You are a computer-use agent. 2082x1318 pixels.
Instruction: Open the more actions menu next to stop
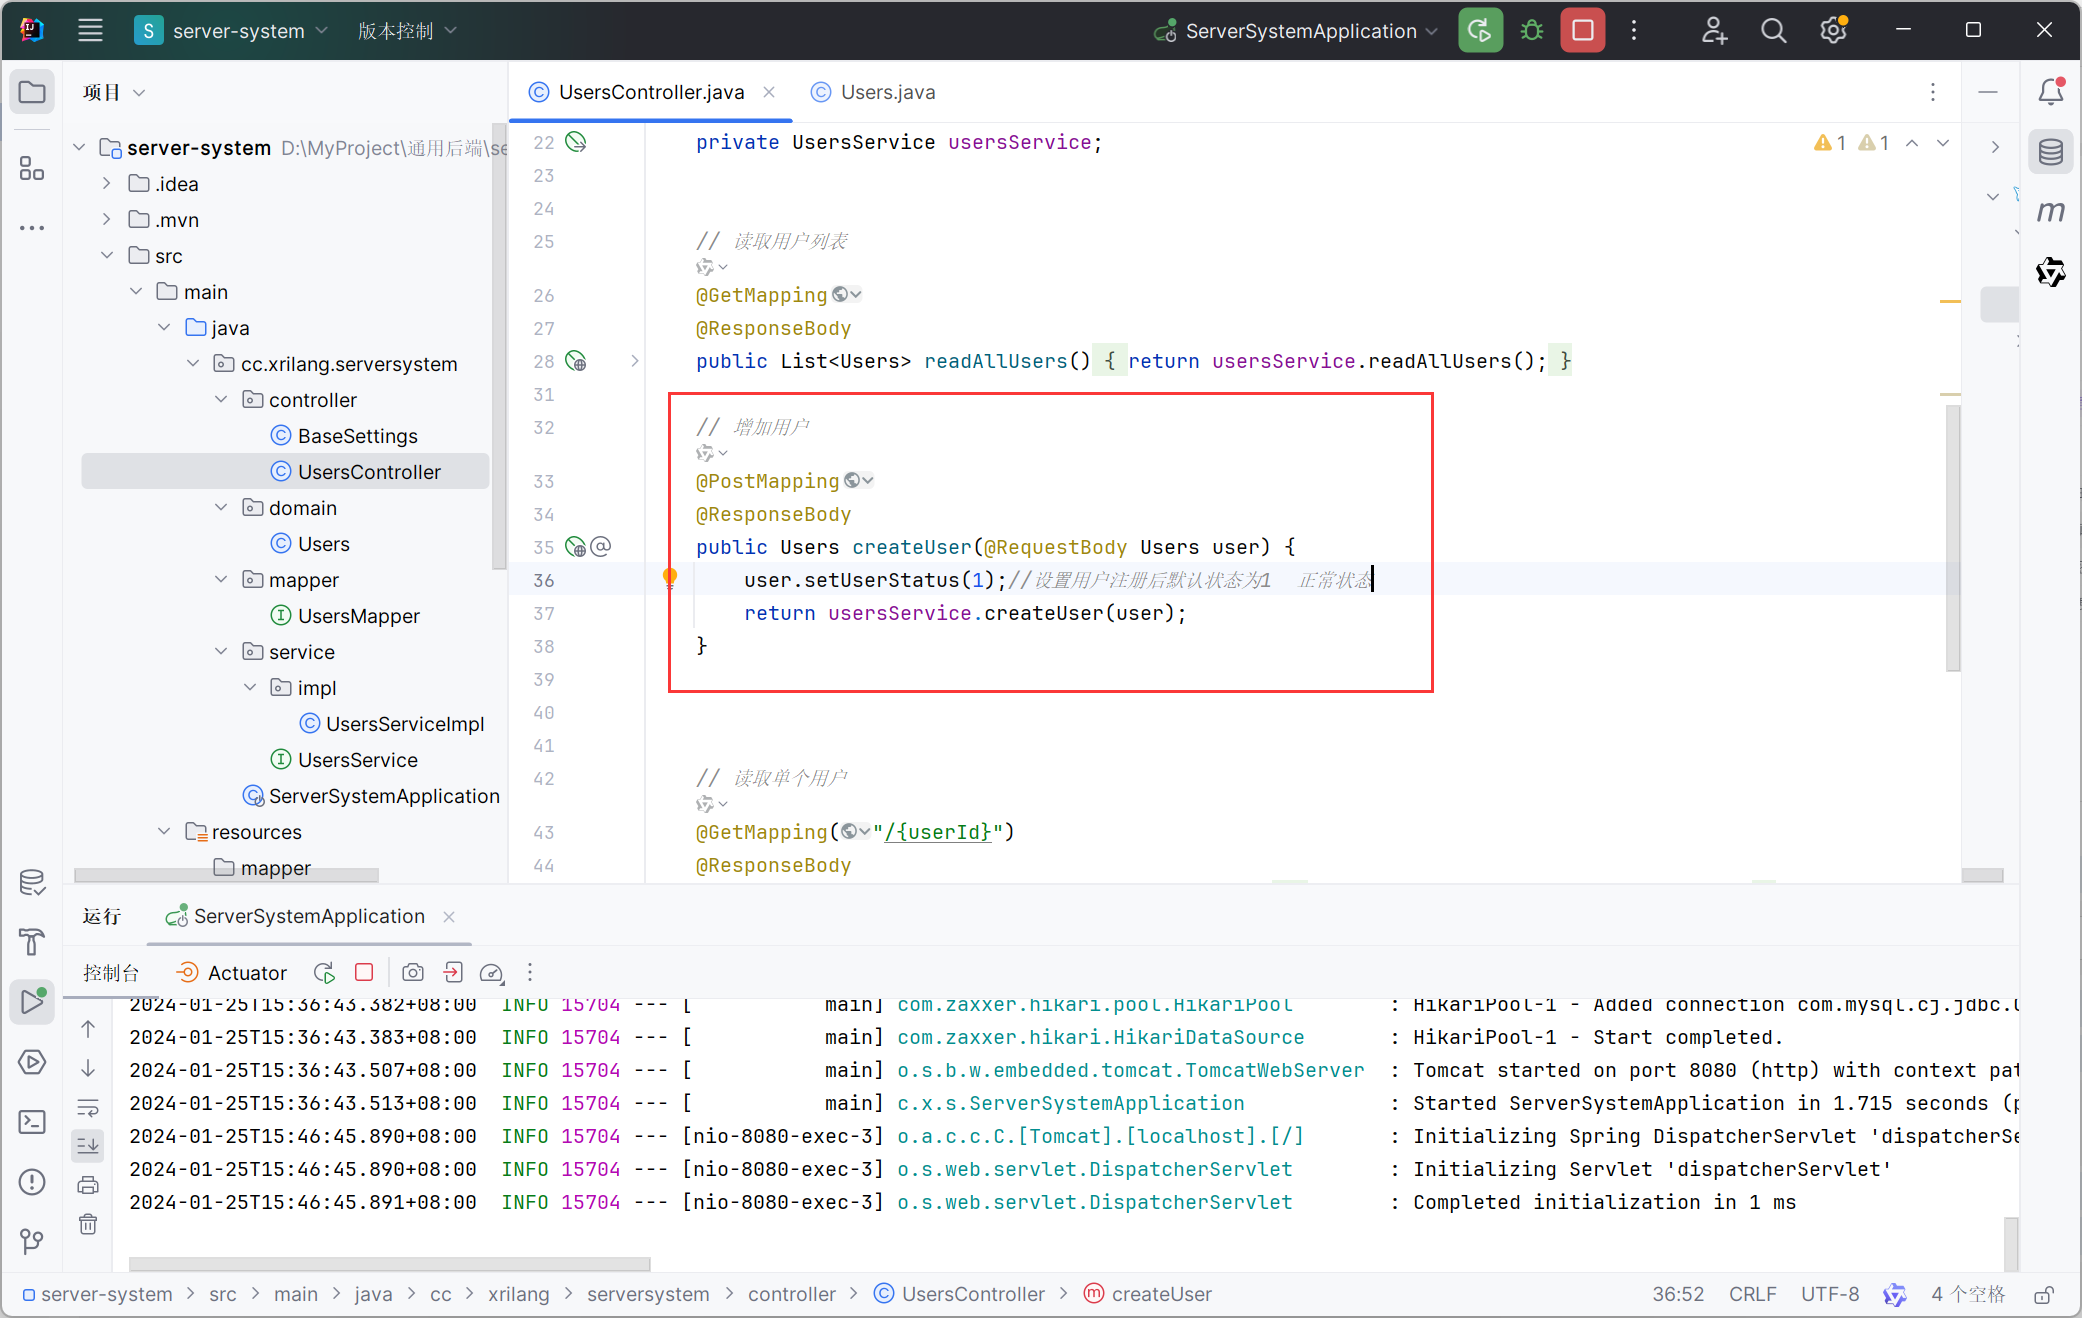[1634, 31]
